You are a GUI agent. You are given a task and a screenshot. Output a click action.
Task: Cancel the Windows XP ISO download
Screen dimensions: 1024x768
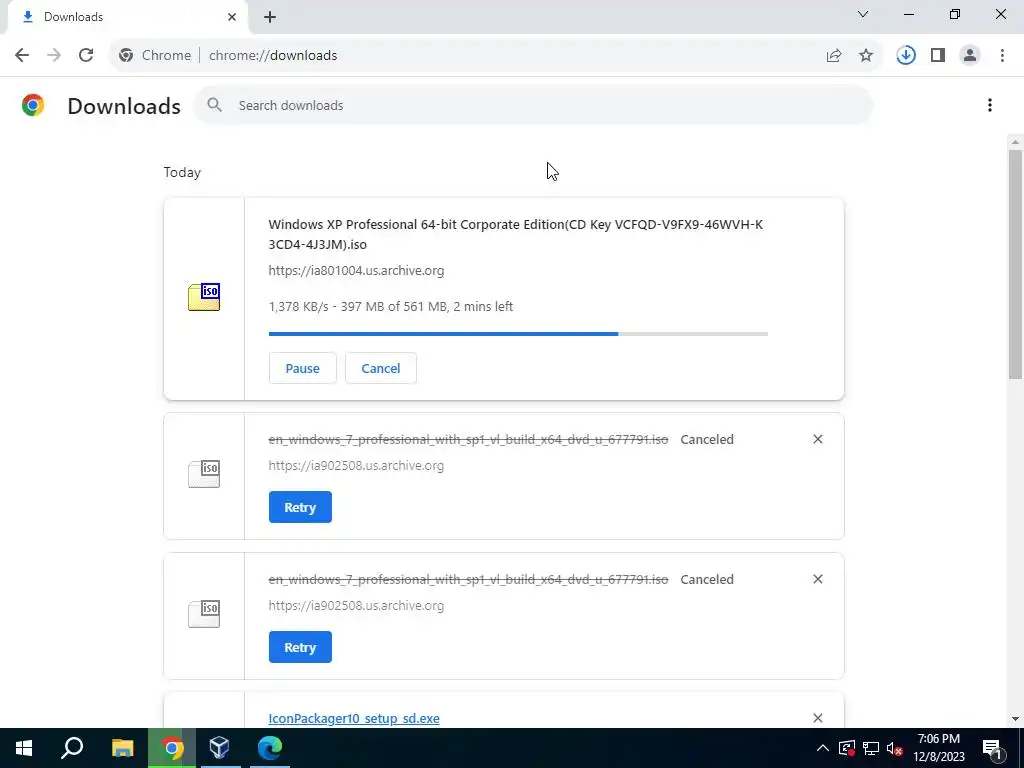coord(381,368)
